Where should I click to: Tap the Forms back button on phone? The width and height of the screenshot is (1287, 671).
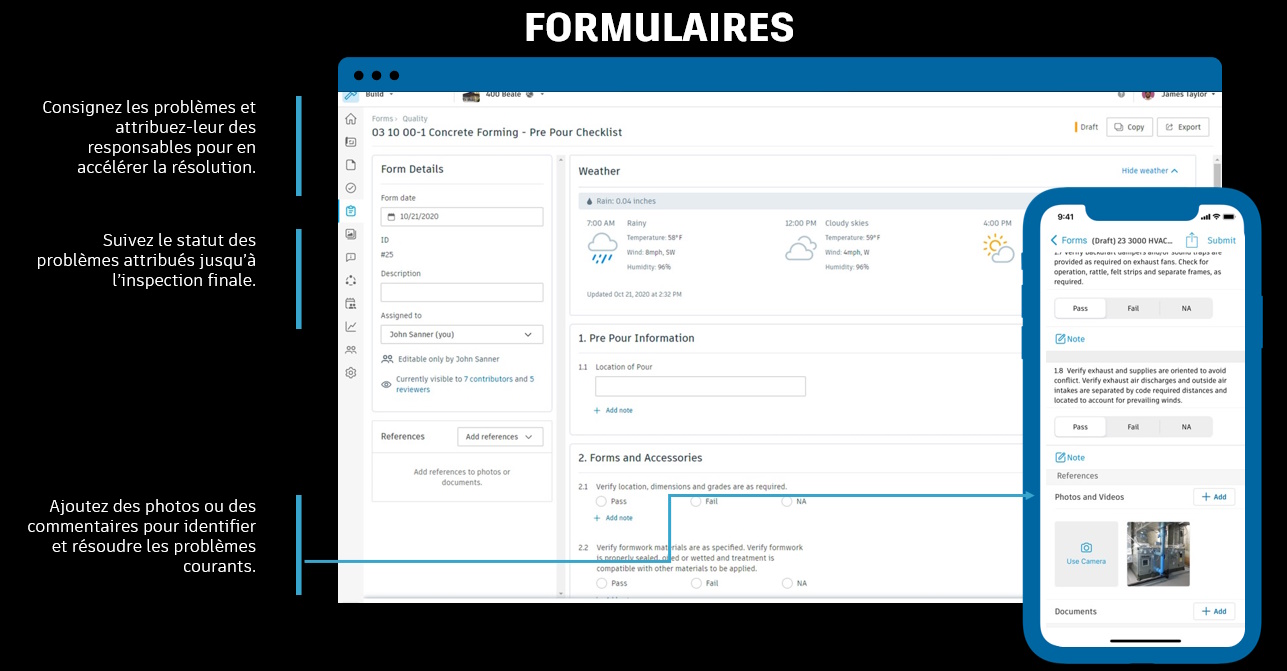point(1068,241)
